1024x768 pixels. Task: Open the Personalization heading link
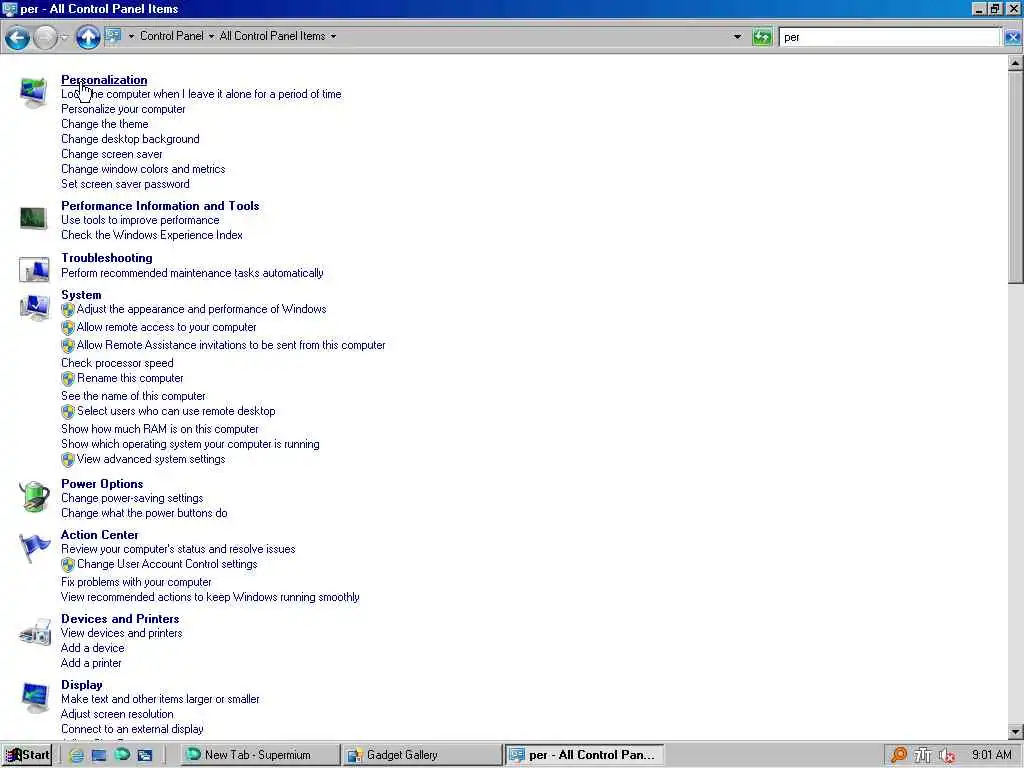tap(104, 80)
